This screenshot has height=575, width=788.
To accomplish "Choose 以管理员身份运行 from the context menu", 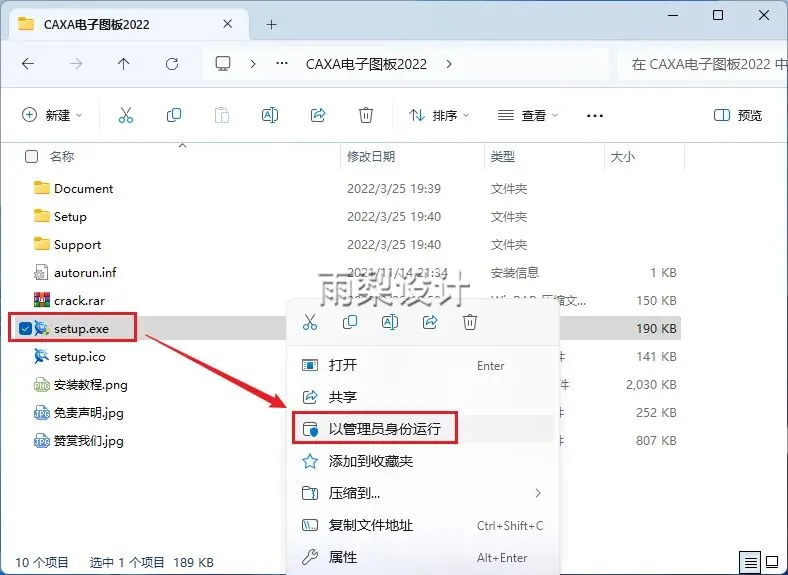I will (423, 429).
